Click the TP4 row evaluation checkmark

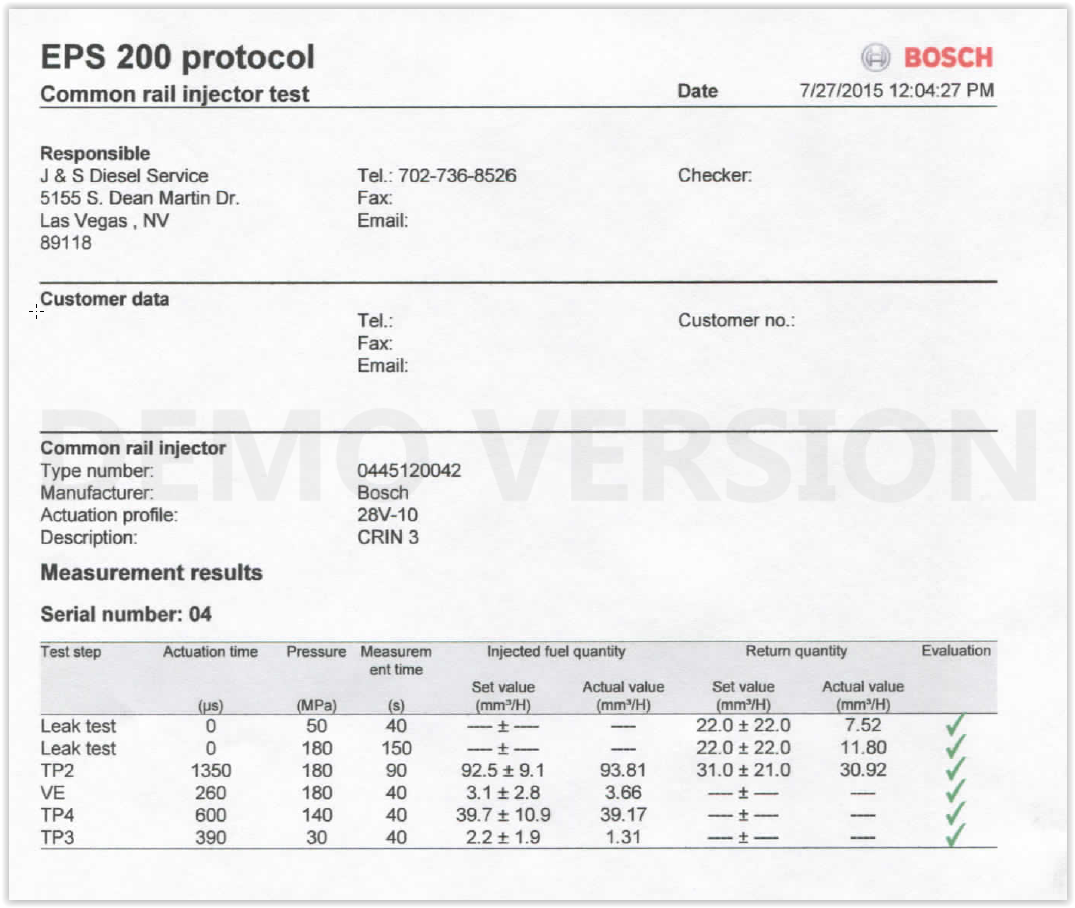956,814
